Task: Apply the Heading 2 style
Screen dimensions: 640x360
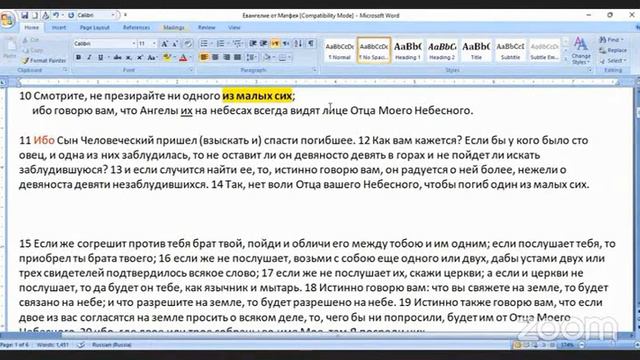Action: pyautogui.click(x=442, y=51)
